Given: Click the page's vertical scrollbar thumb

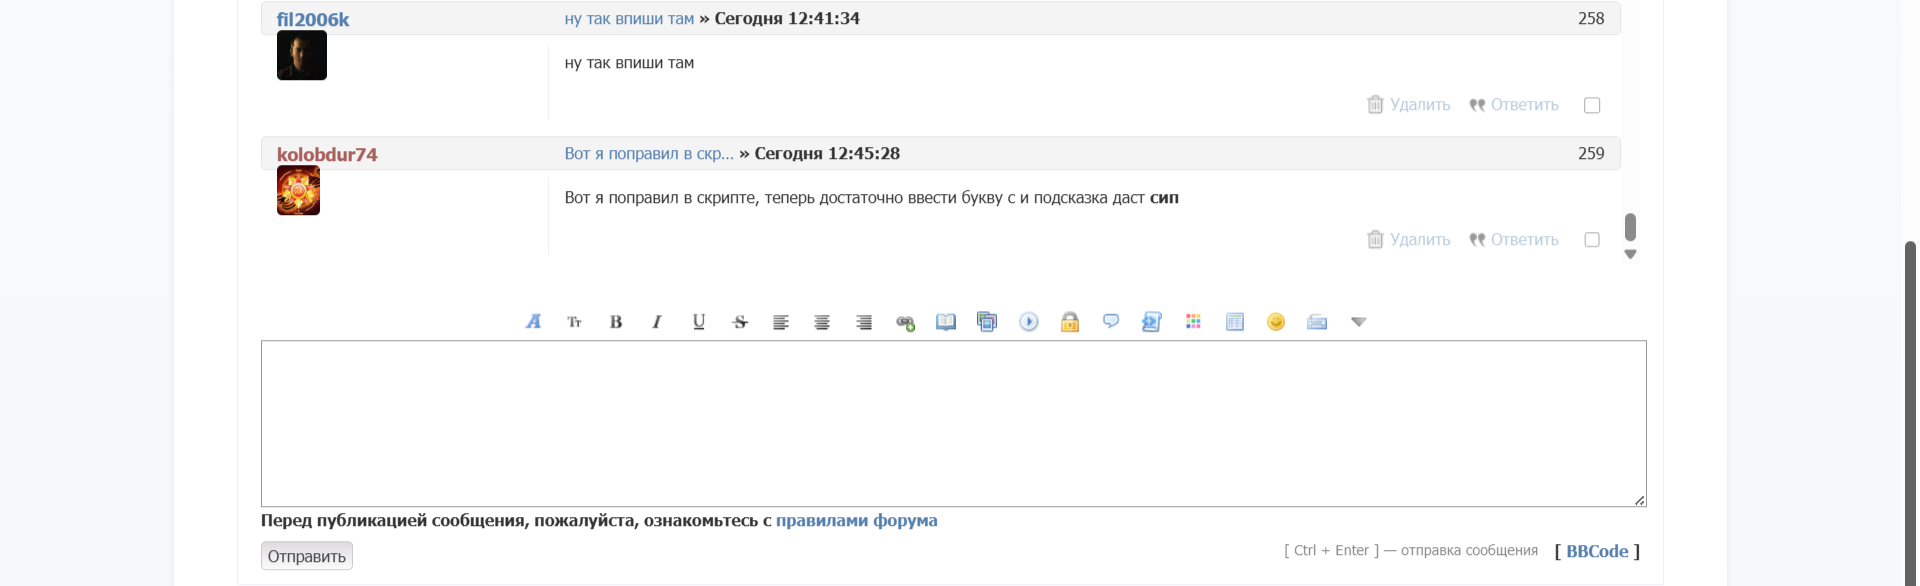Looking at the screenshot, I should pos(1910,413).
